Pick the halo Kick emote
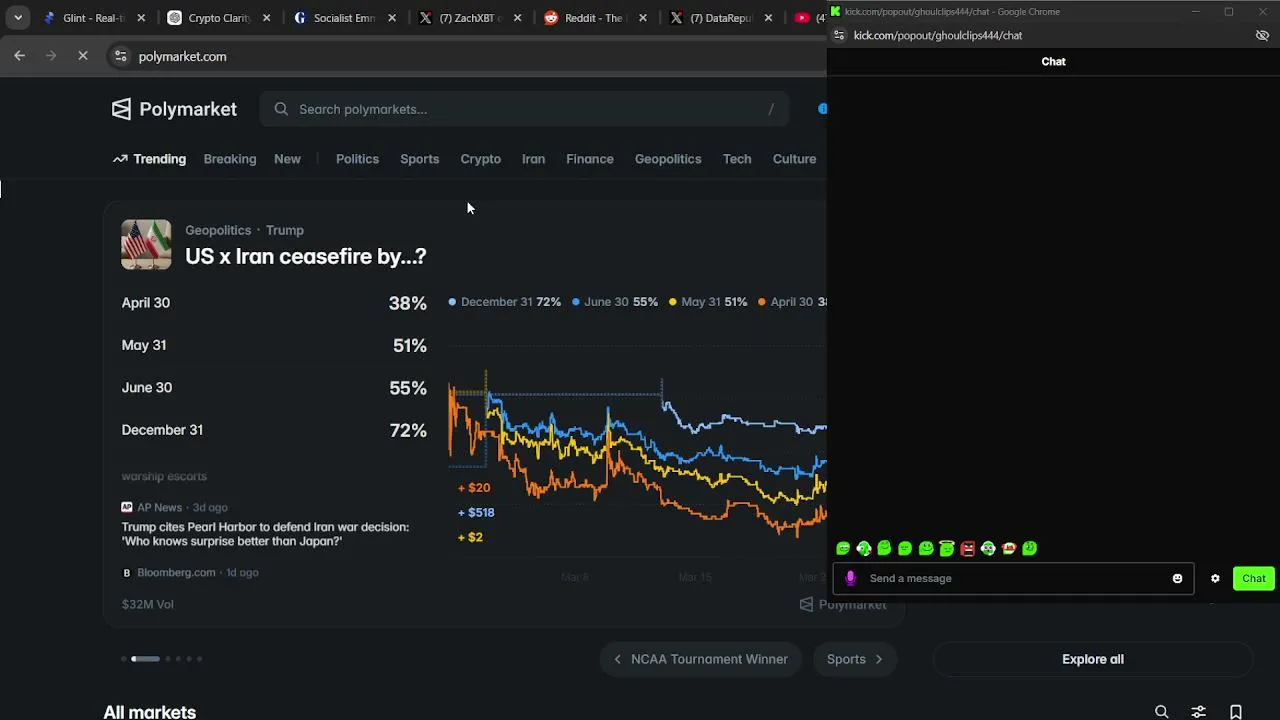The height and width of the screenshot is (720, 1280). click(x=946, y=548)
